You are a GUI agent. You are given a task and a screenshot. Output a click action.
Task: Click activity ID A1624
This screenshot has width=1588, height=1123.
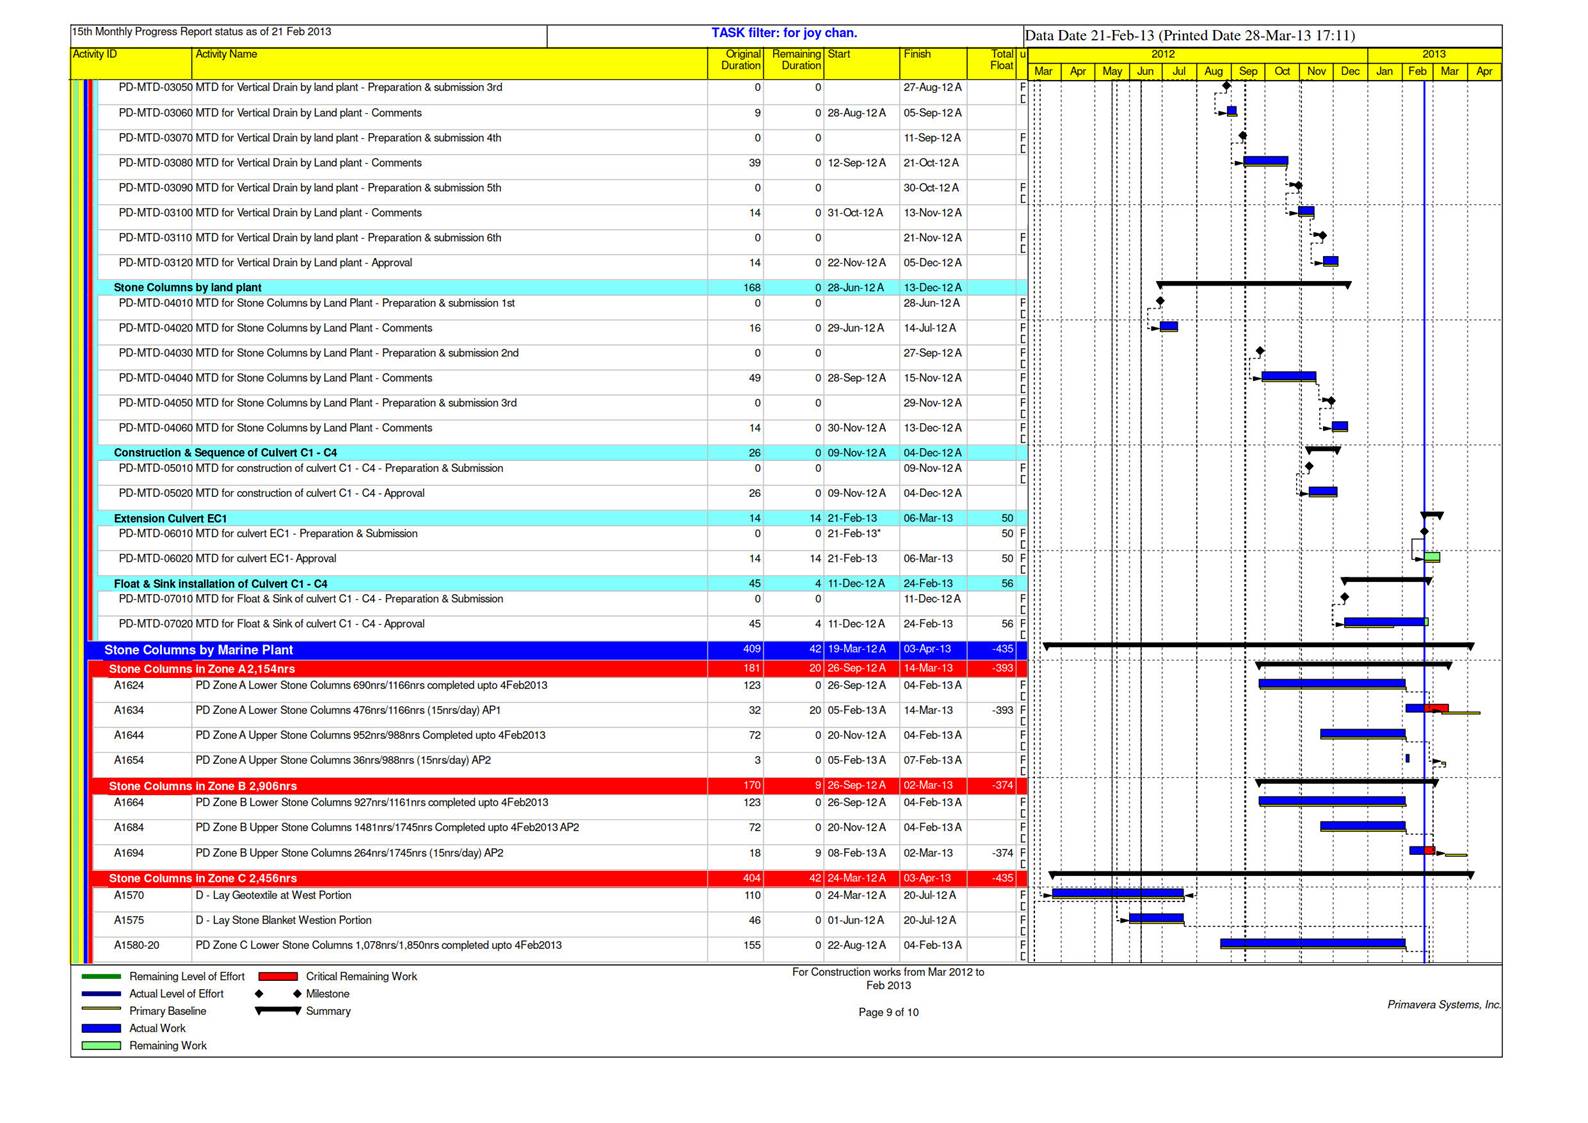click(128, 686)
